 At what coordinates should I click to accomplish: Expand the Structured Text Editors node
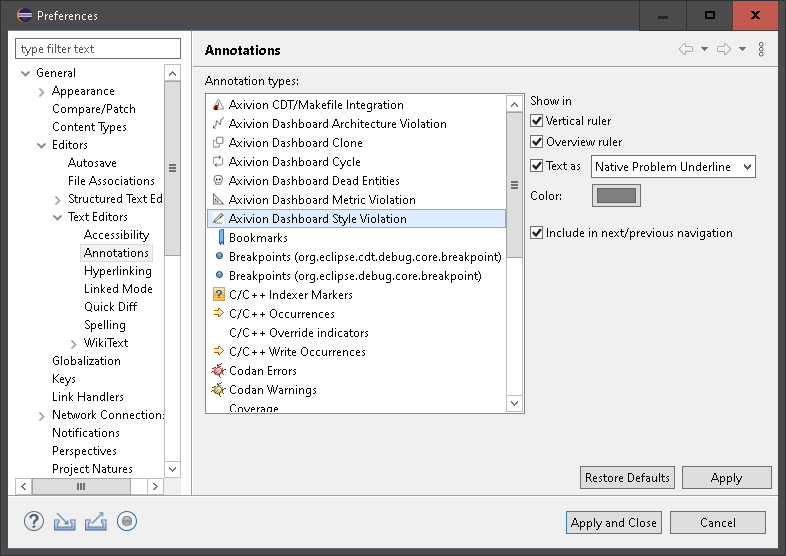click(58, 200)
